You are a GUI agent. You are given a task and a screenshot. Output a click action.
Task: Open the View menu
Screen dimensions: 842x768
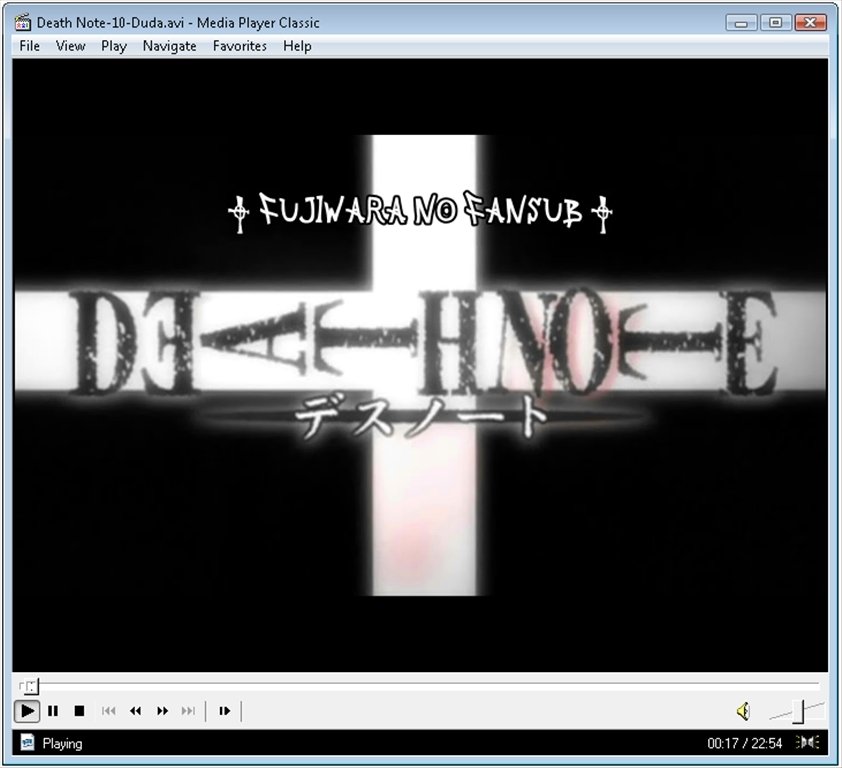70,46
